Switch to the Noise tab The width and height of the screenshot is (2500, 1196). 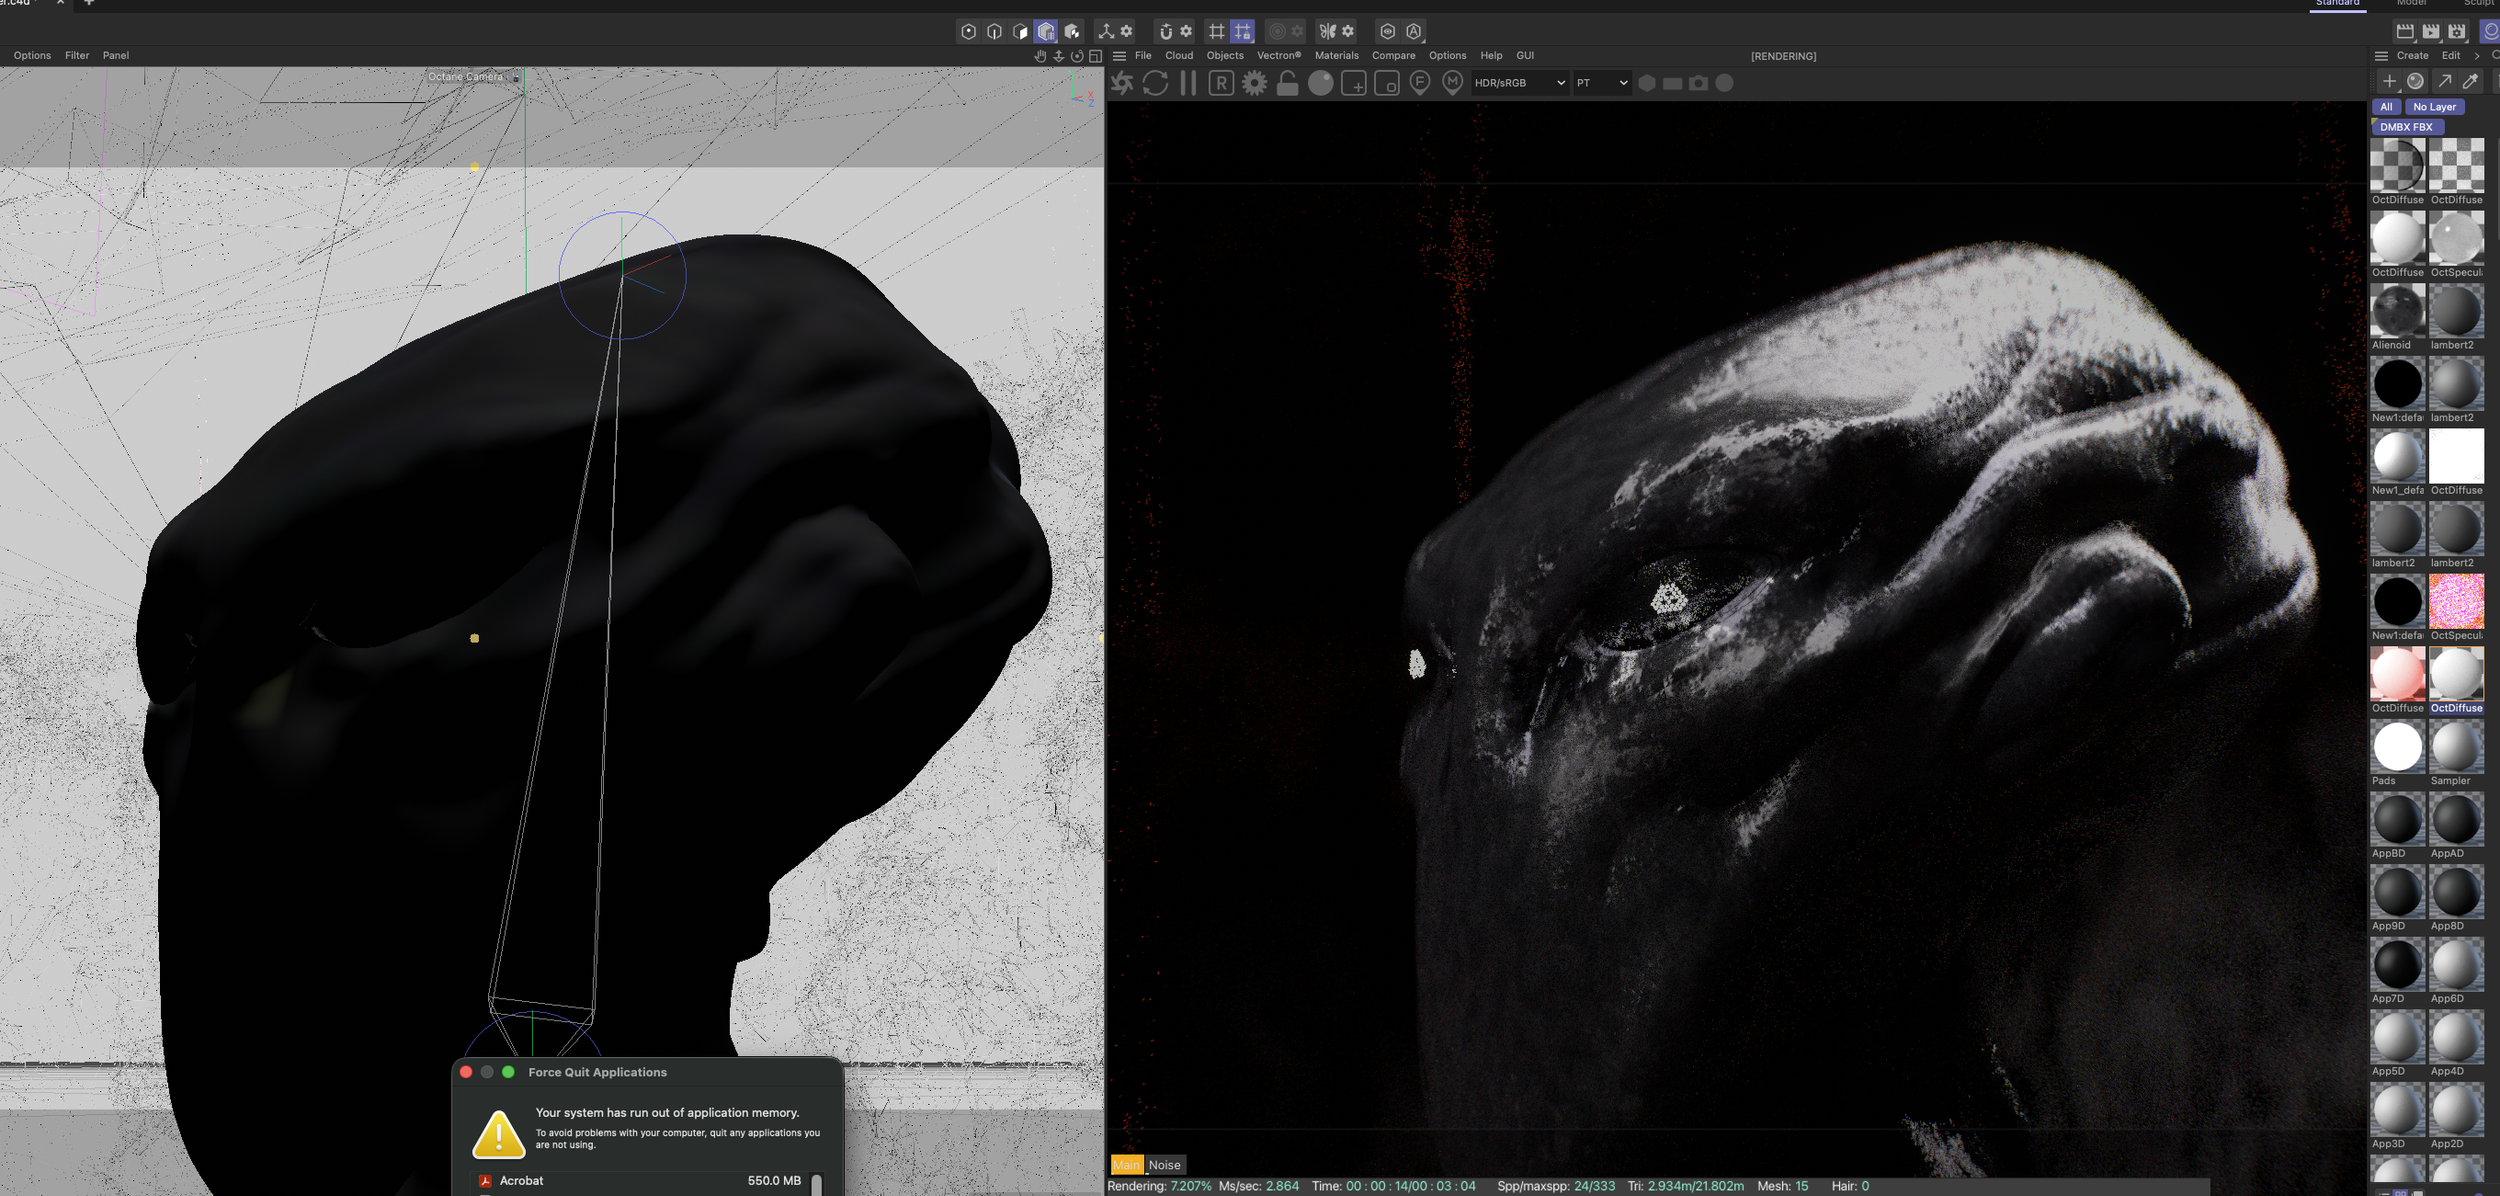tap(1164, 1165)
